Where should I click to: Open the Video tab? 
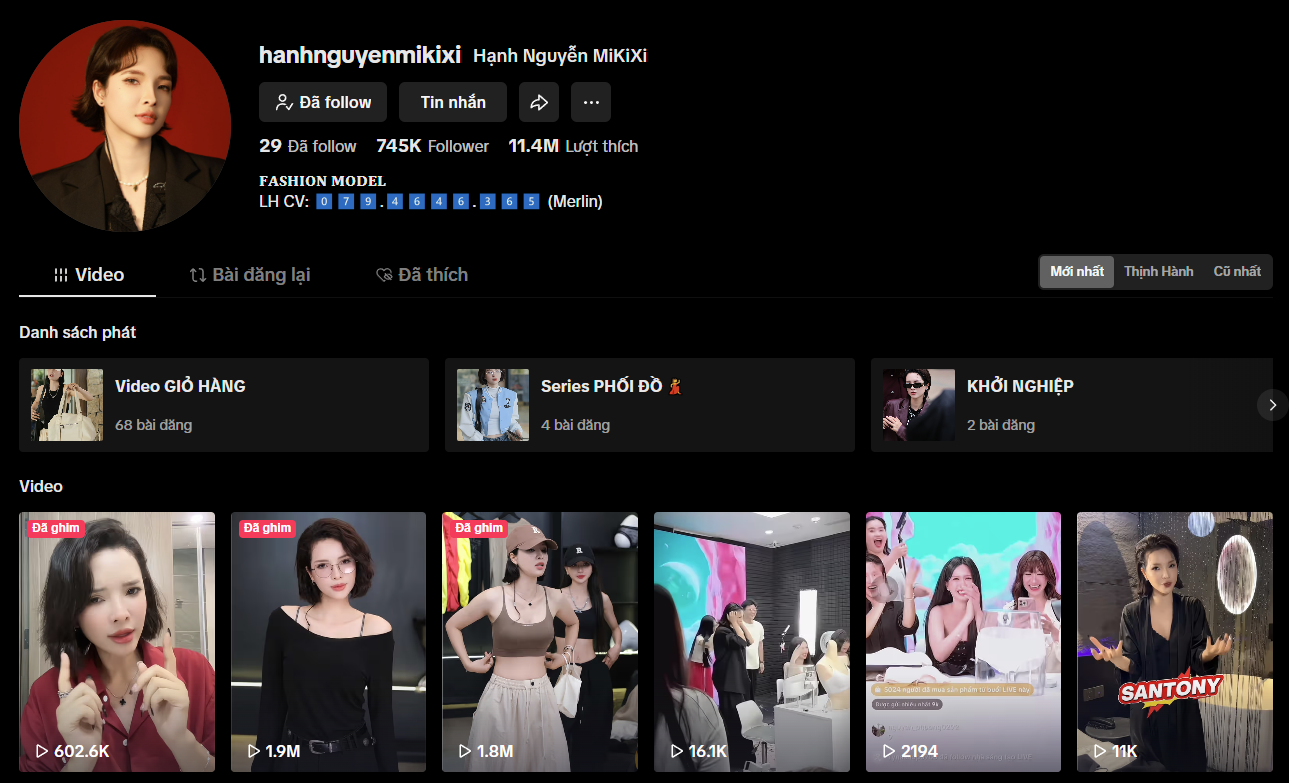[x=88, y=275]
